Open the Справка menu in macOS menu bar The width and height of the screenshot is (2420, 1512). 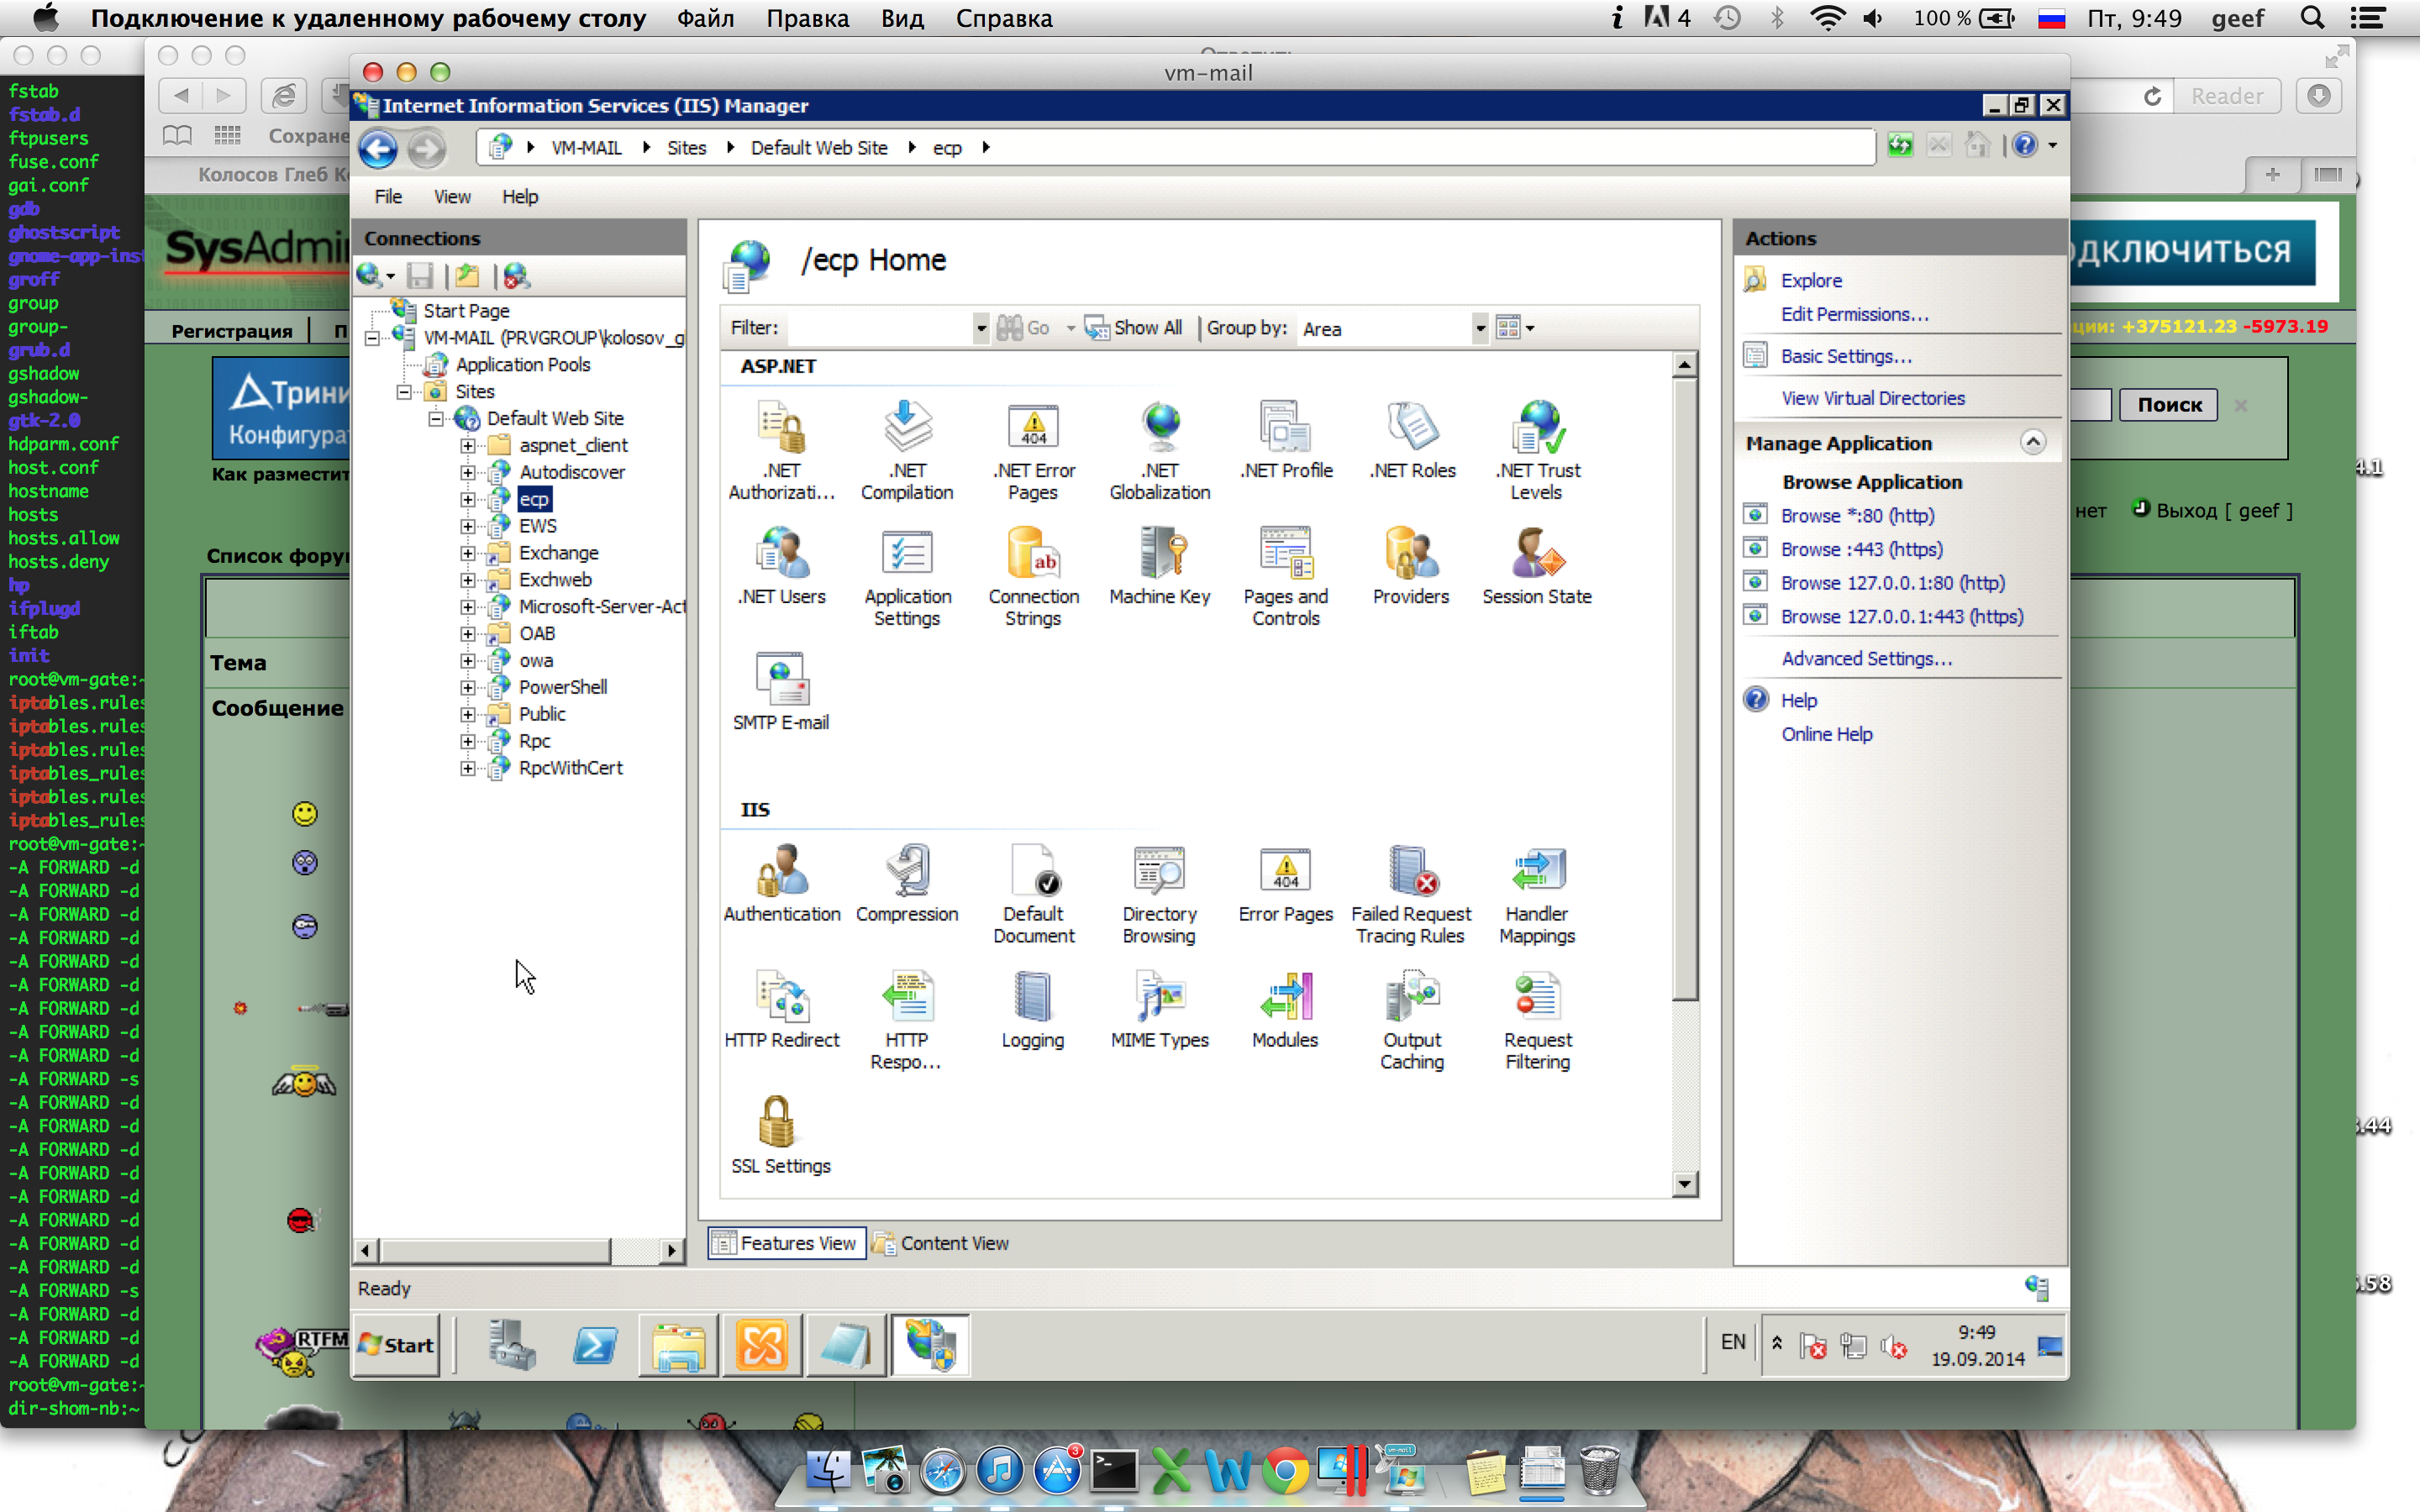[1004, 18]
